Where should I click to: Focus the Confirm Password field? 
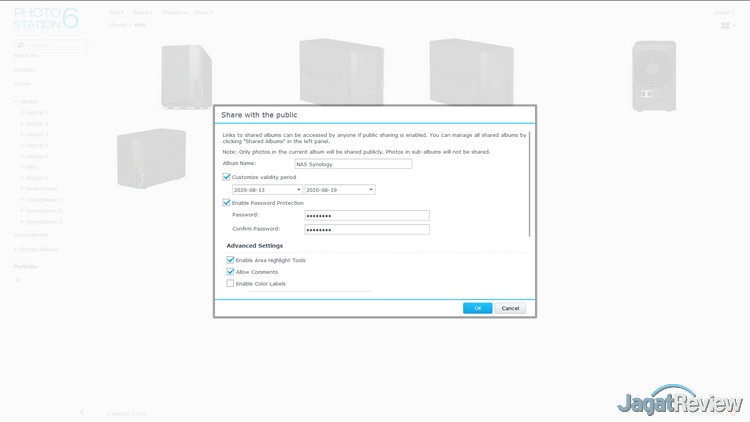367,230
